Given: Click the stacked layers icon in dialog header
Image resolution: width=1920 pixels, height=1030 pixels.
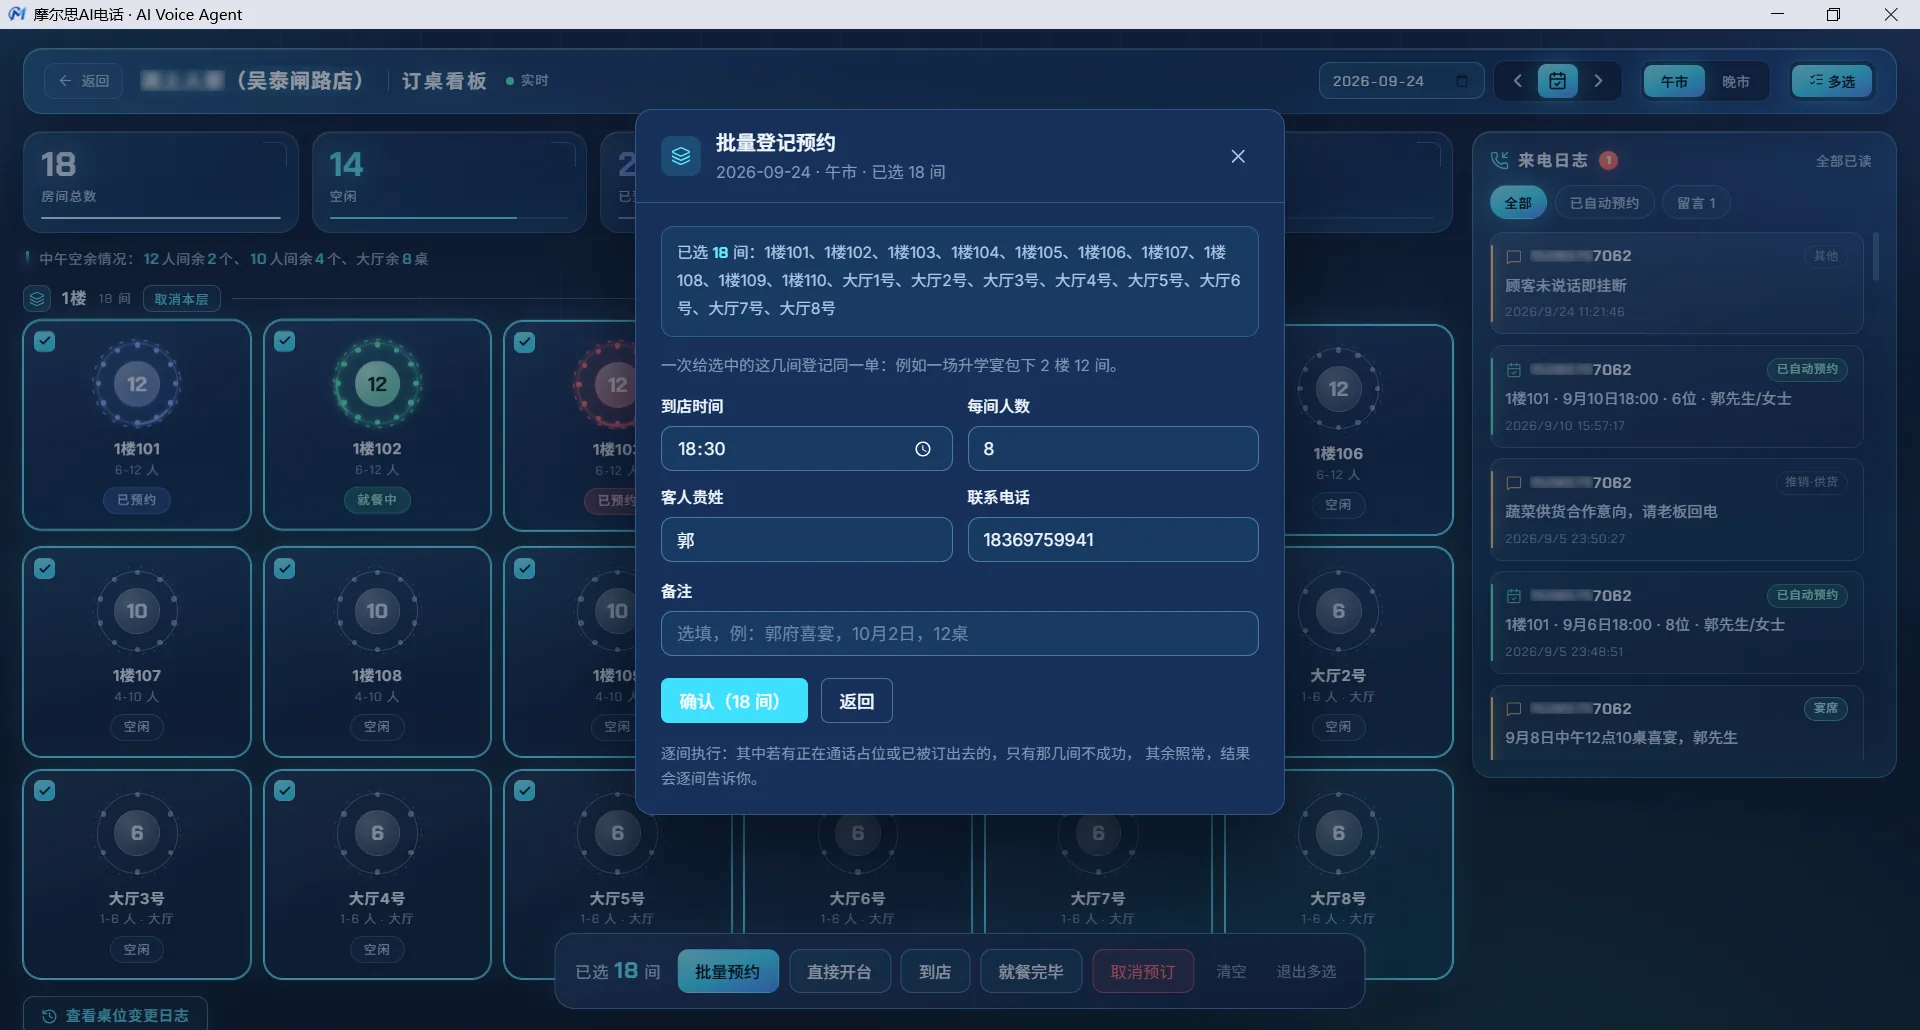Looking at the screenshot, I should click(x=681, y=156).
